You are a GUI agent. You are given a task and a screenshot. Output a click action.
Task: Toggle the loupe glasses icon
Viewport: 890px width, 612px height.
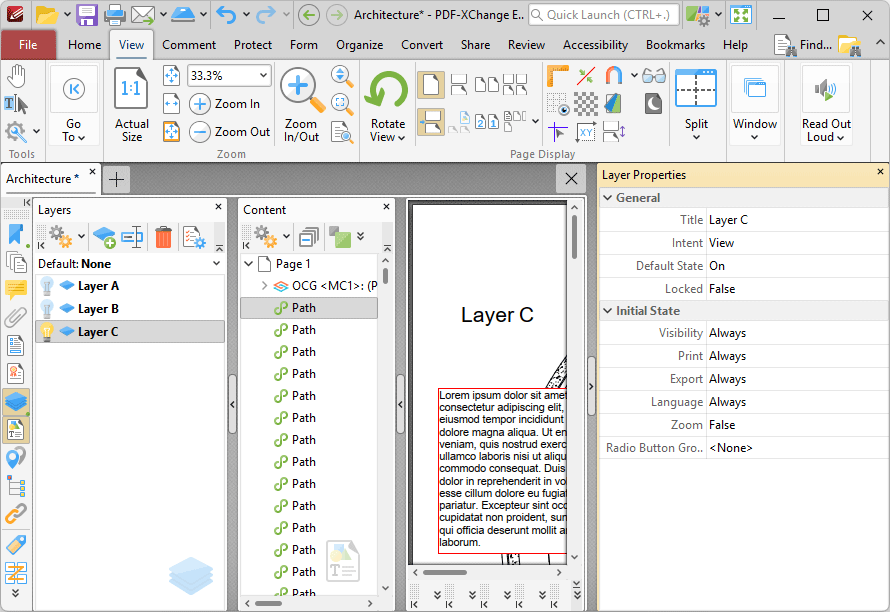(654, 76)
